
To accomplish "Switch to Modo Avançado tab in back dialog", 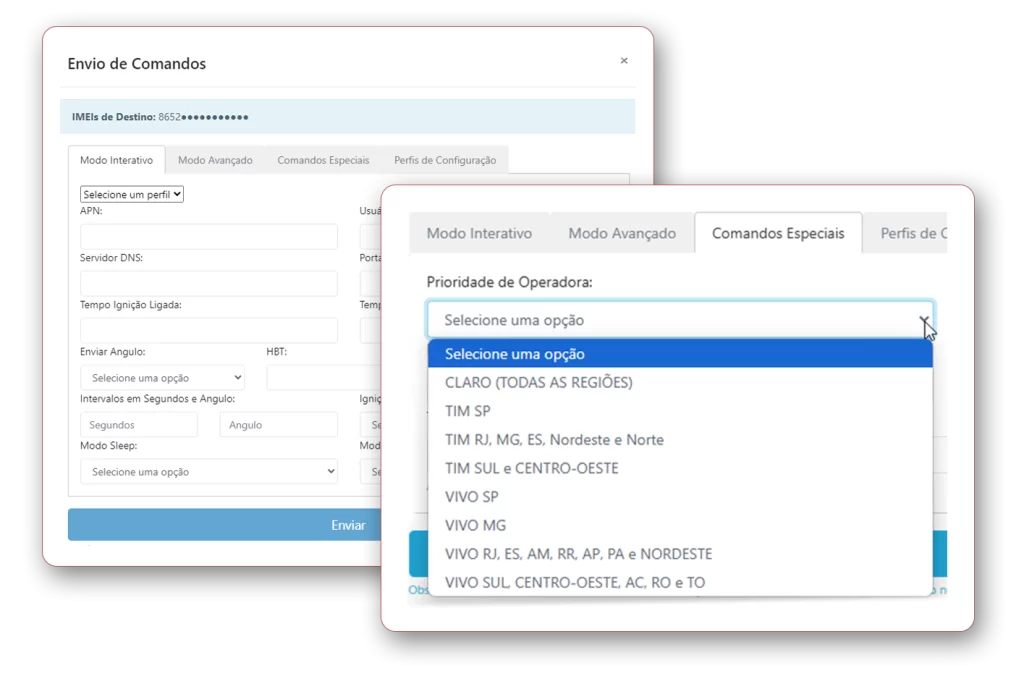I will [215, 160].
